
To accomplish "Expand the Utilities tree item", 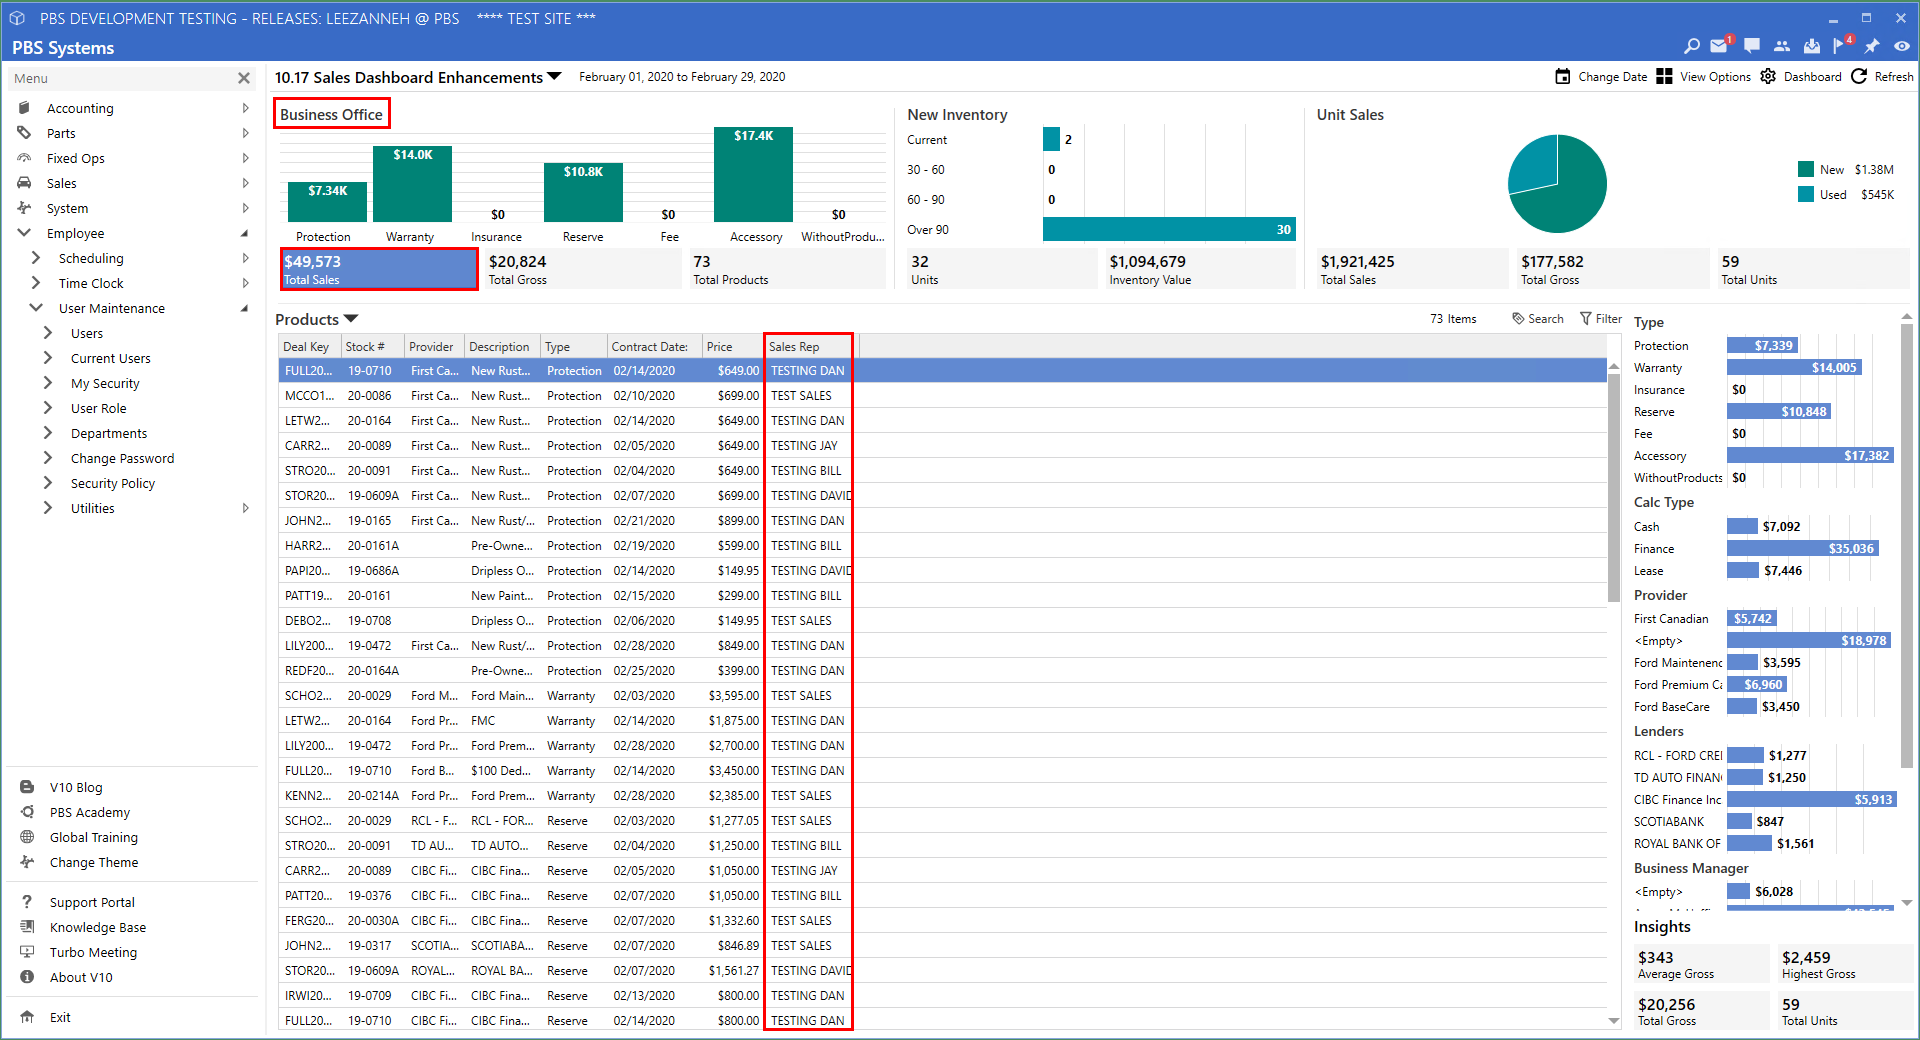I will pos(48,508).
